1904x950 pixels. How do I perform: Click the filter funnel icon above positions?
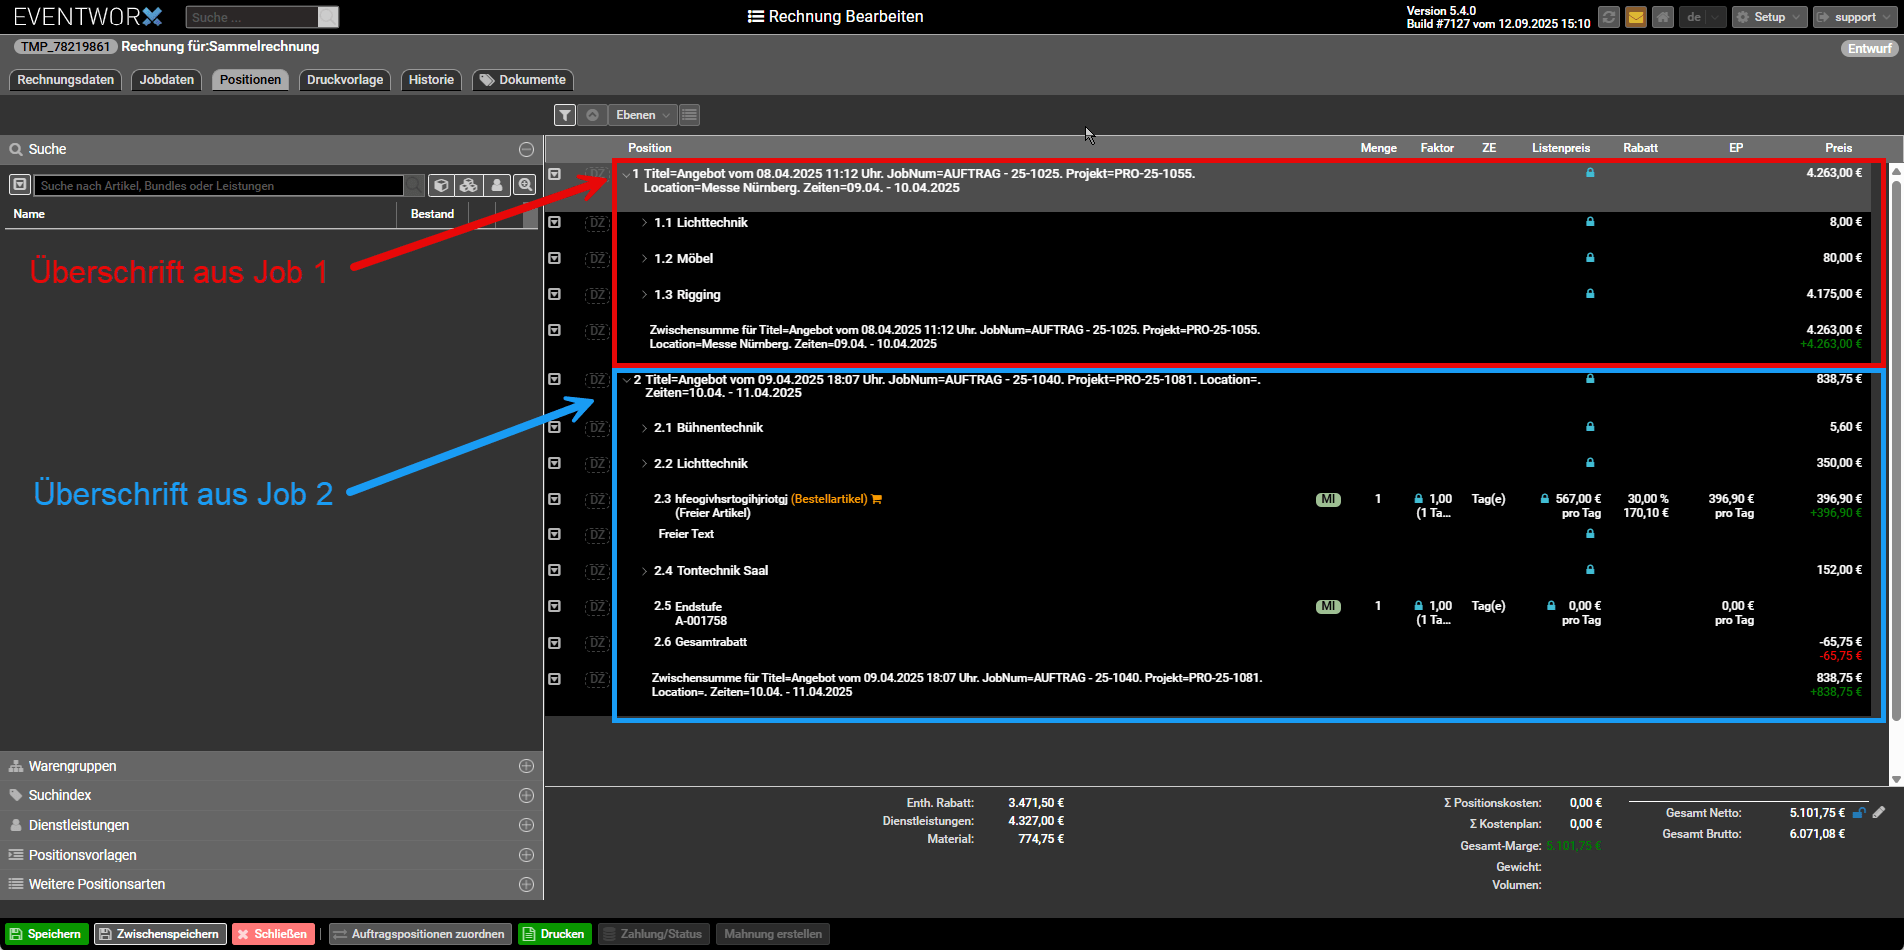pos(565,115)
